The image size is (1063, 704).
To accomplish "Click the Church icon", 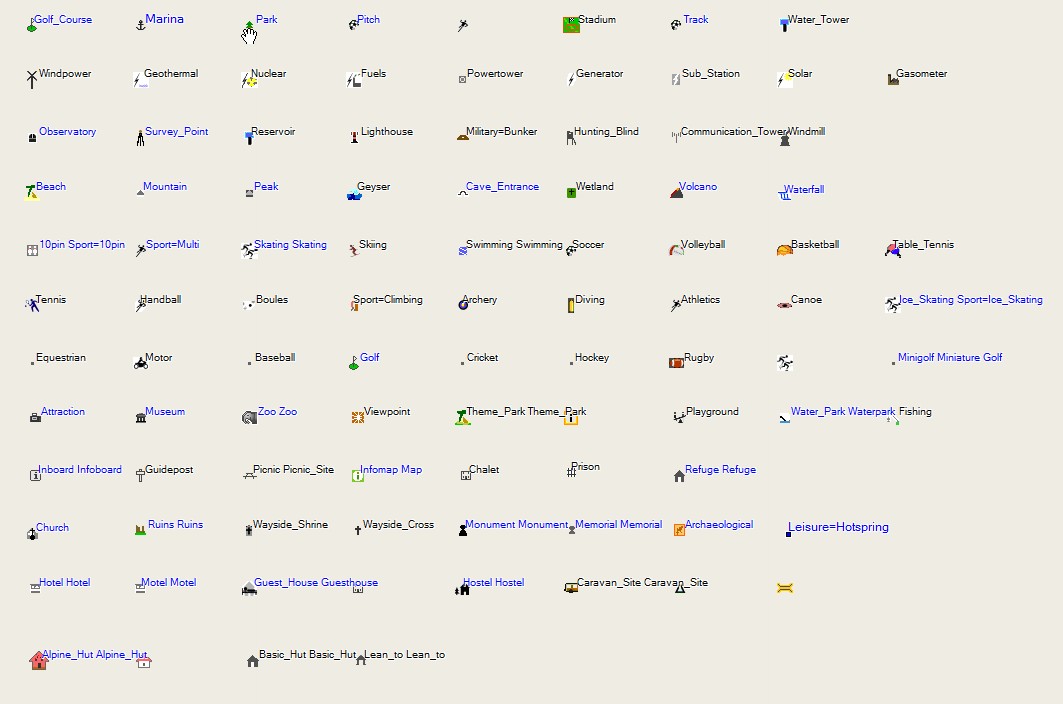I will pyautogui.click(x=32, y=534).
